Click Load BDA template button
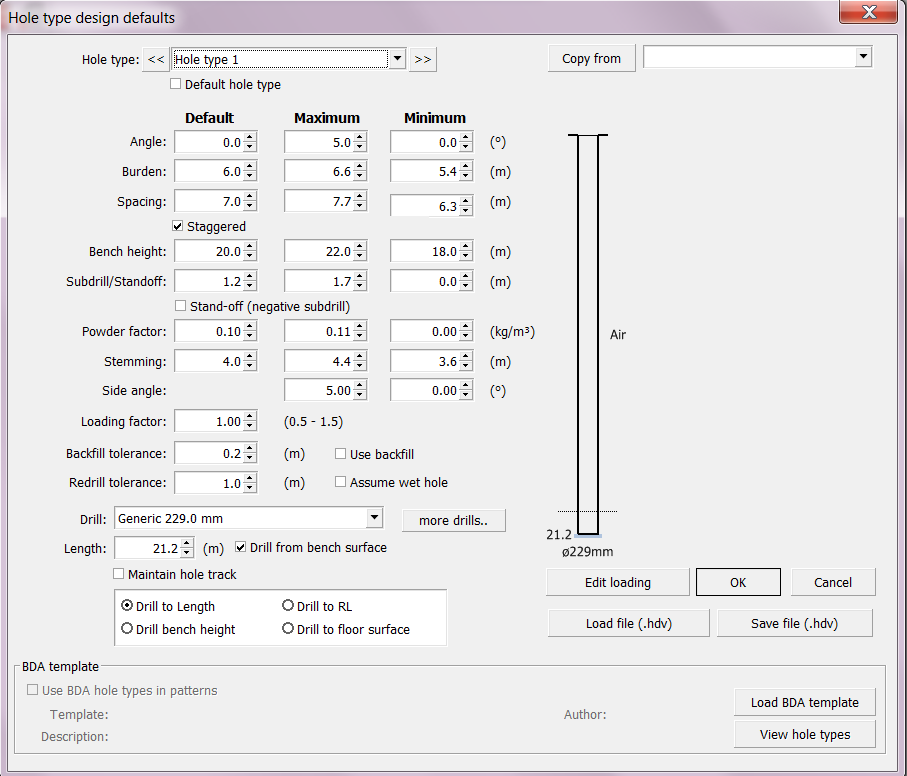 click(805, 703)
